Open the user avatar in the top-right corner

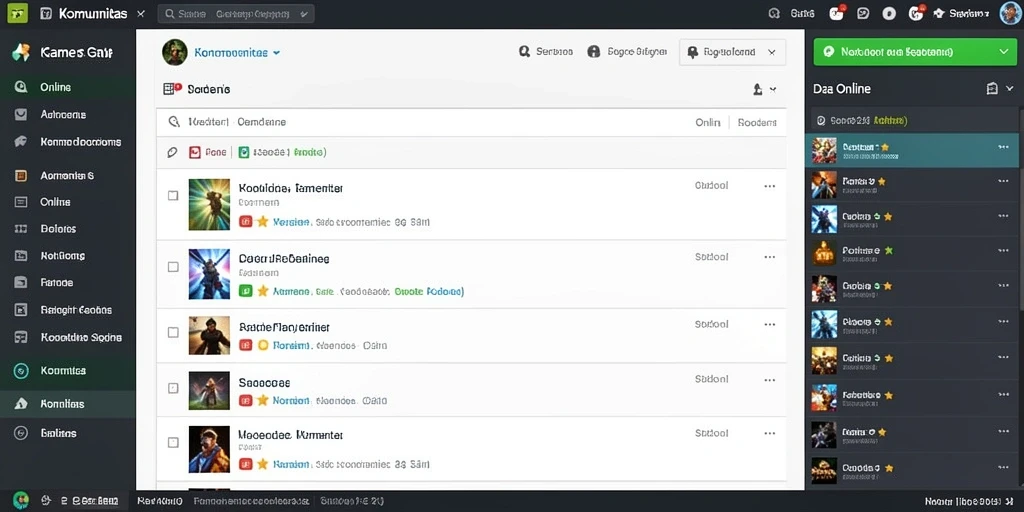[x=1010, y=13]
